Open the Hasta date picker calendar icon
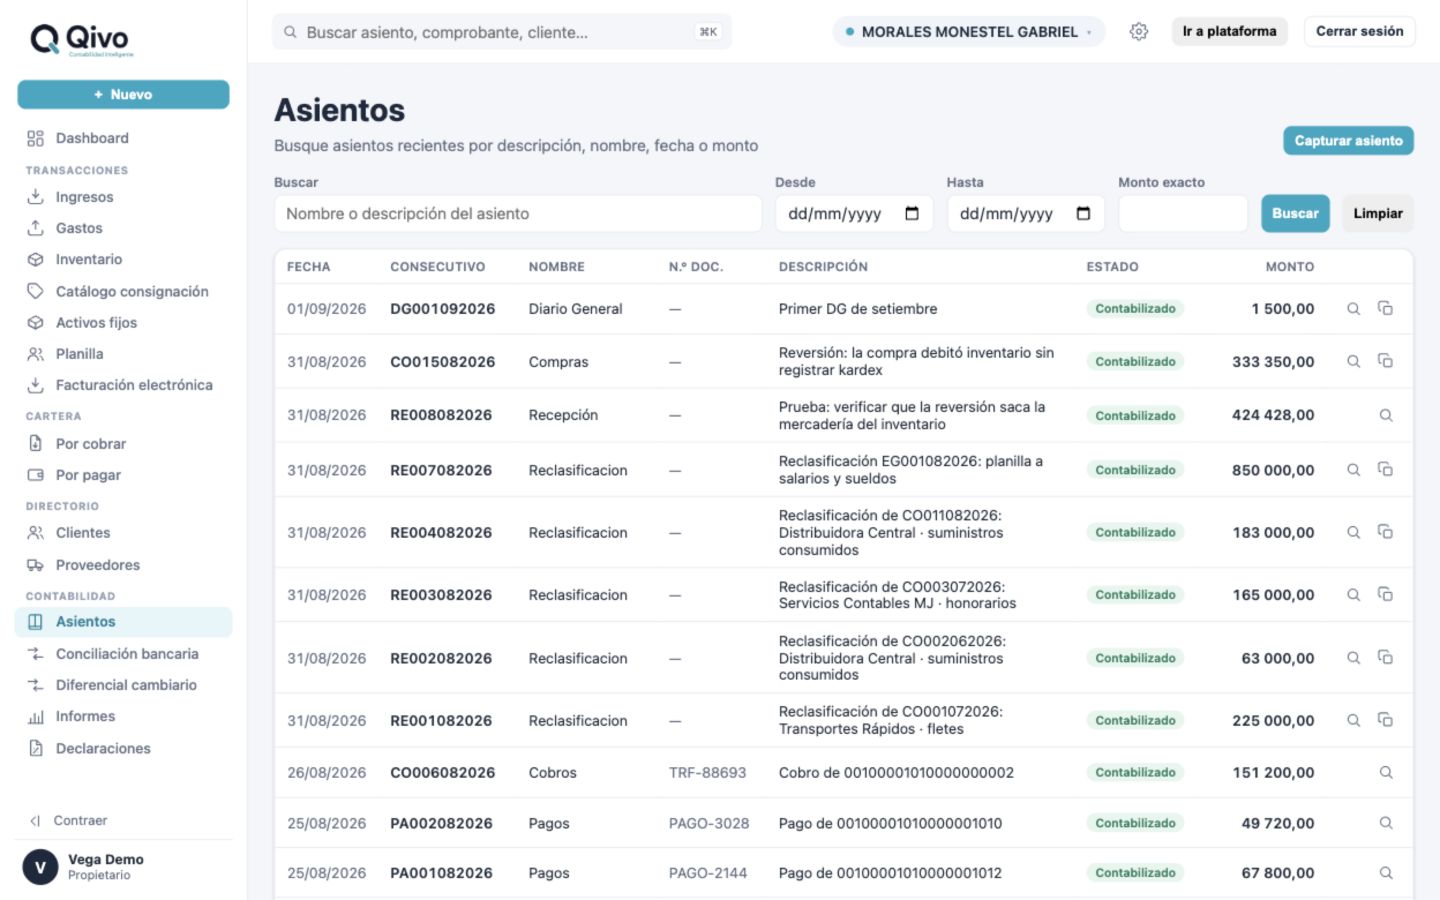Screen dimensions: 1440x900 pos(1083,213)
